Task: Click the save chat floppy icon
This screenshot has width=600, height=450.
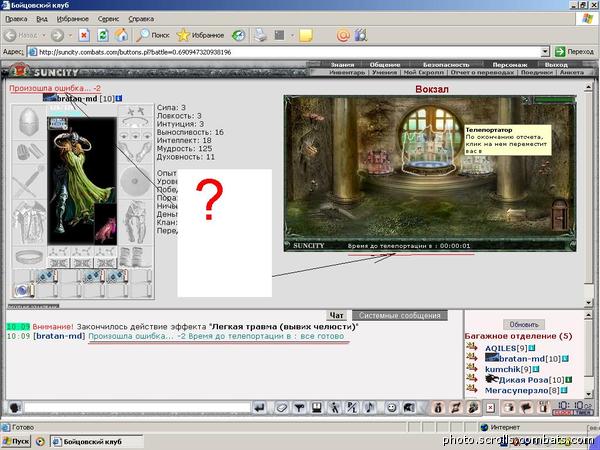Action: [316, 408]
